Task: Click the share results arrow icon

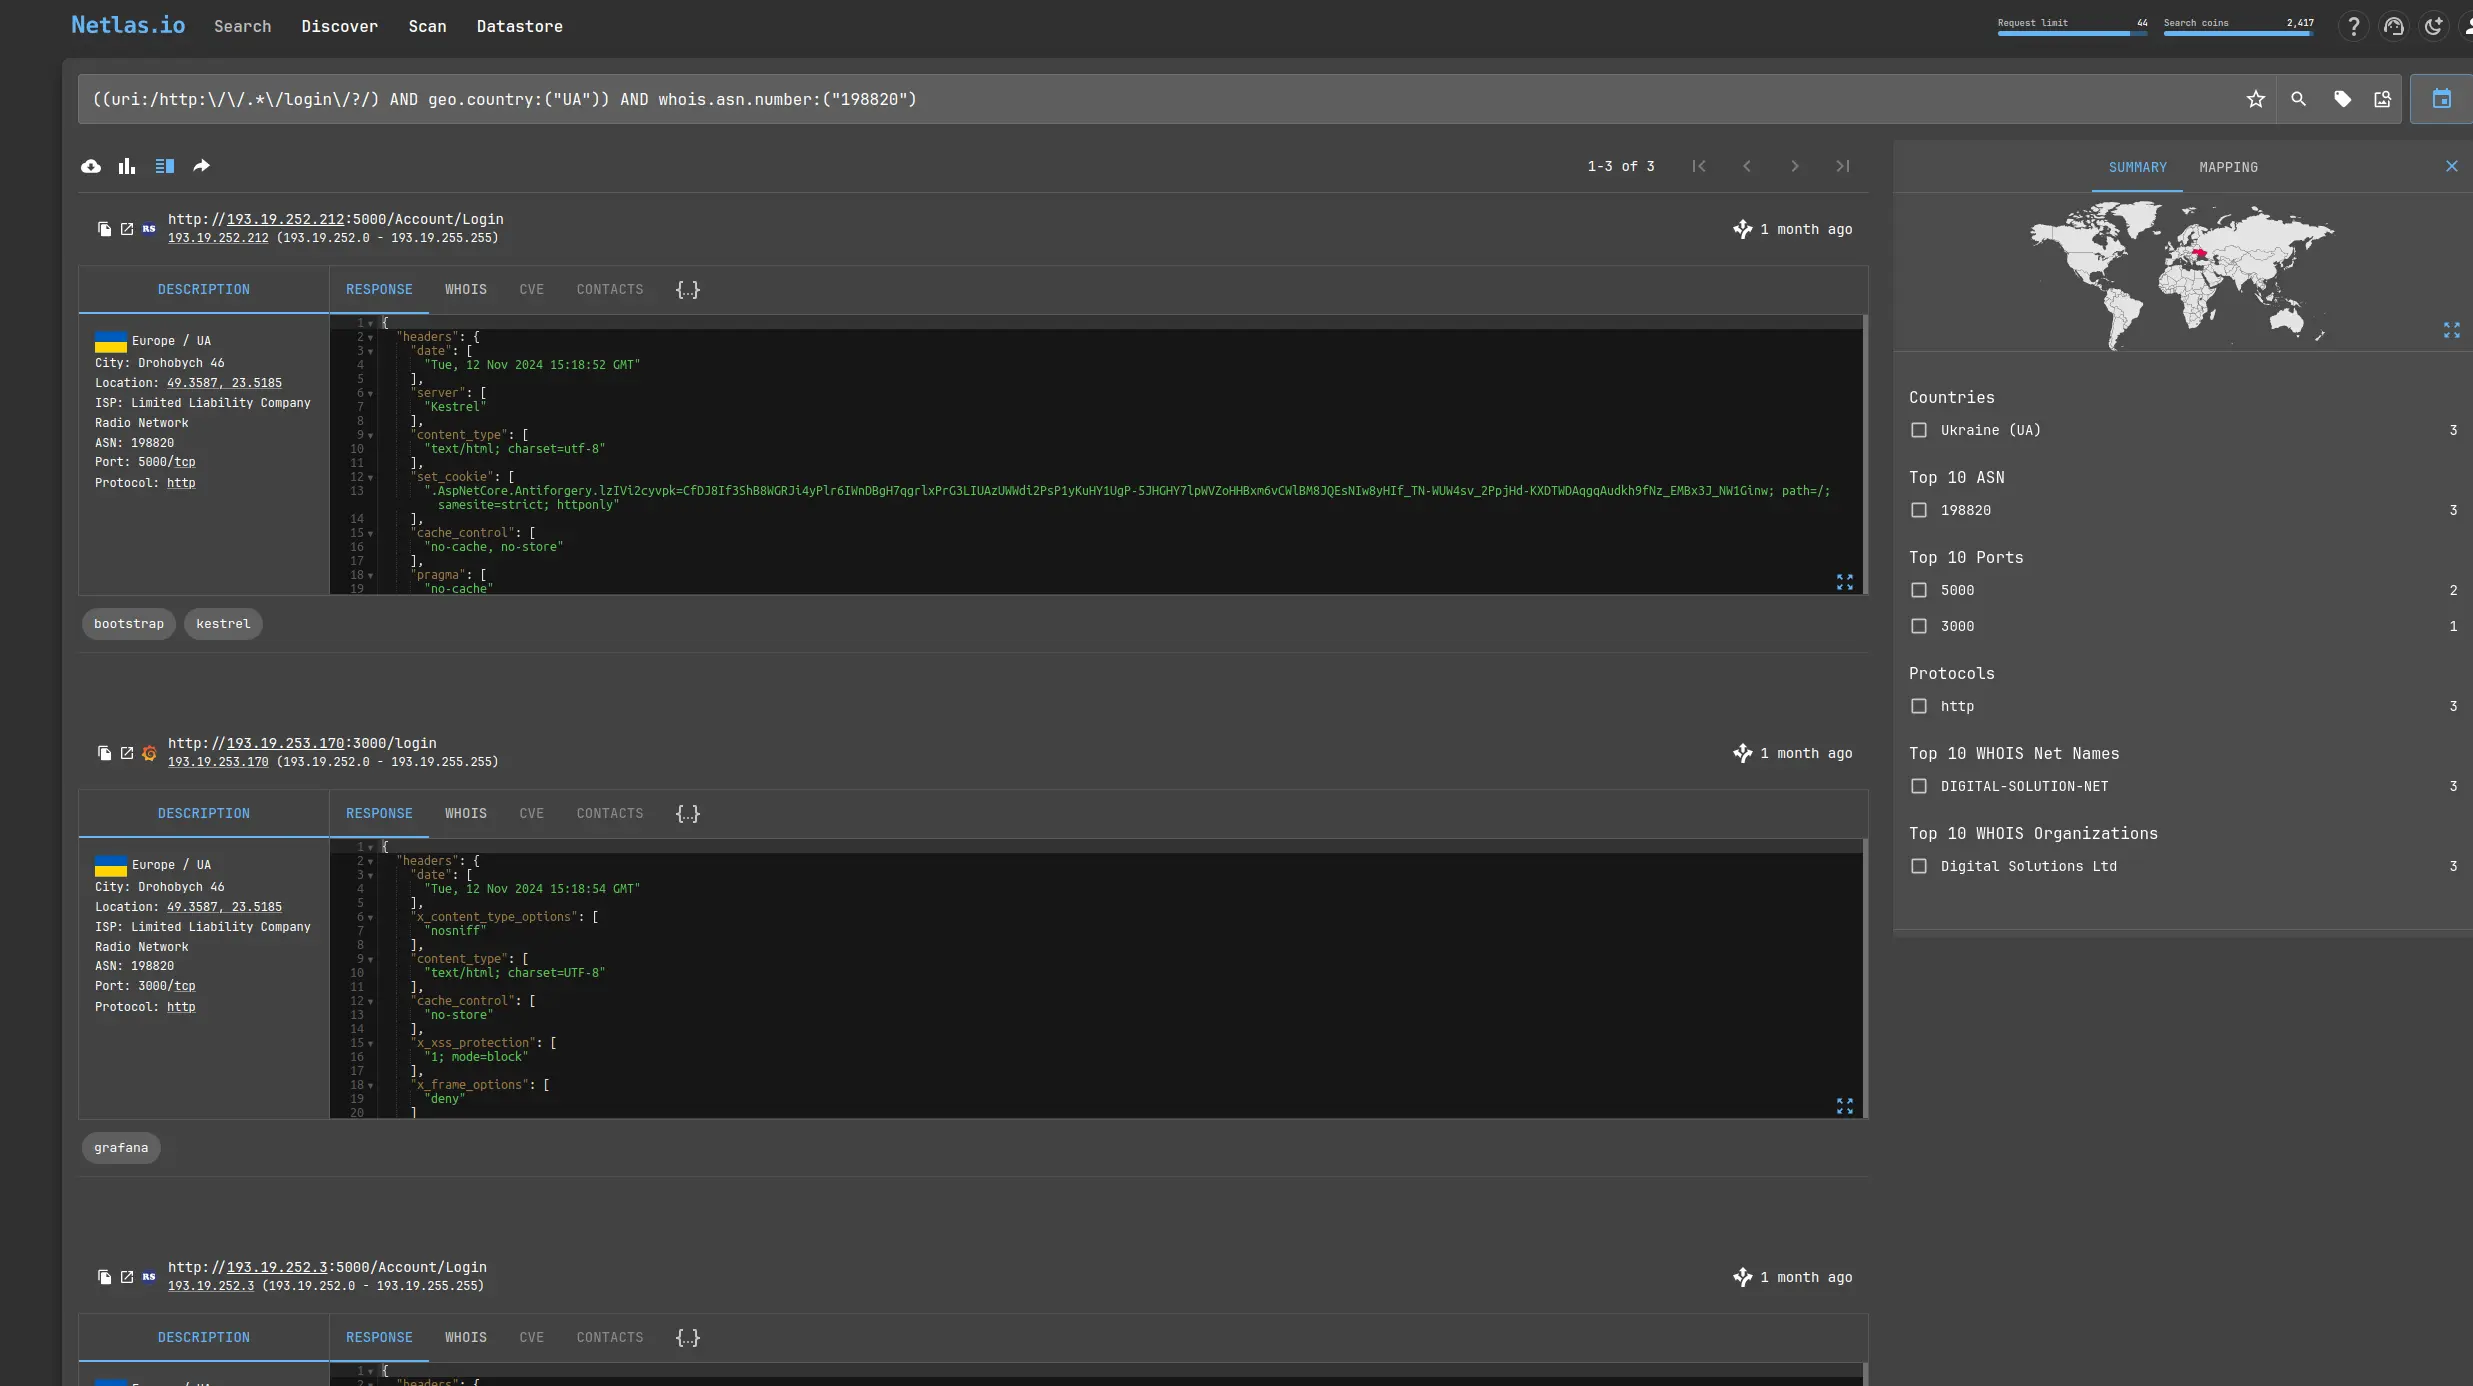Action: 201,166
